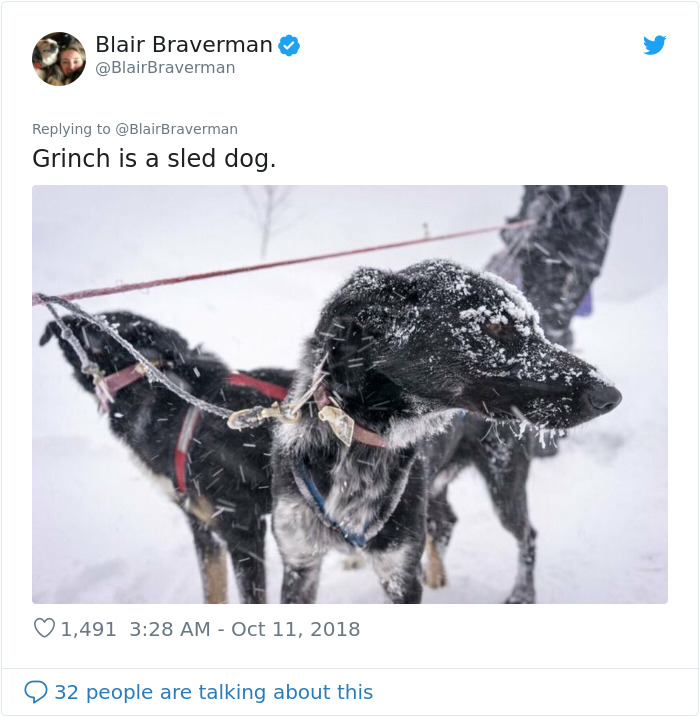Select the tweet text "Grinch is a sled dog."
The height and width of the screenshot is (717, 700).
154,159
